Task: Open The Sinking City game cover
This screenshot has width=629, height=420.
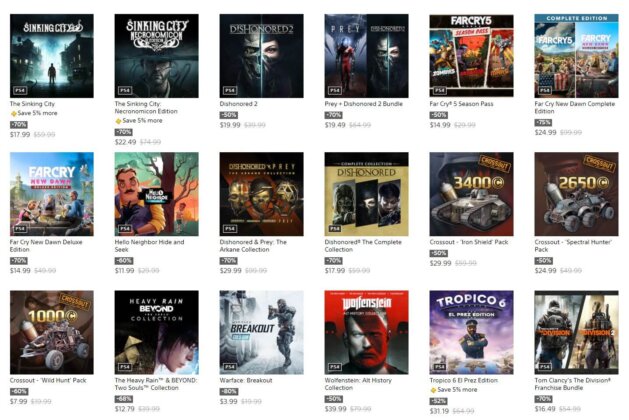Action: [x=52, y=56]
